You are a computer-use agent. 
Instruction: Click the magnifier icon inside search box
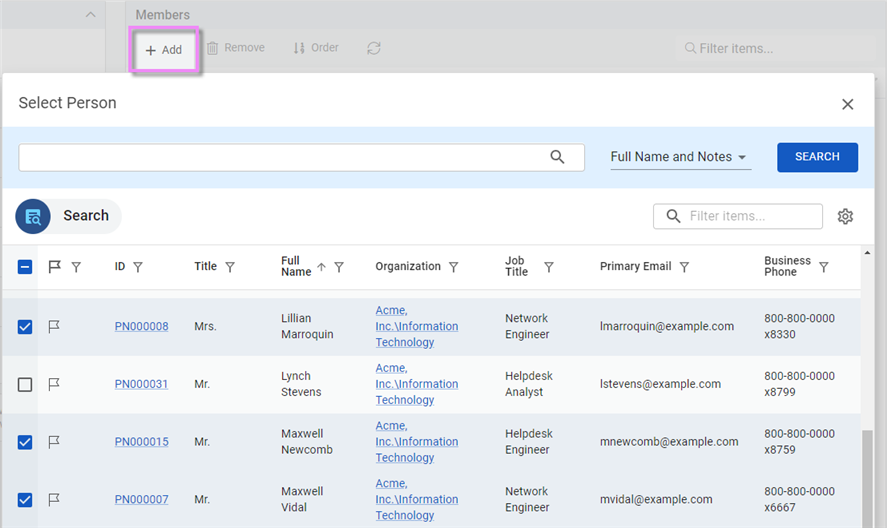(557, 157)
